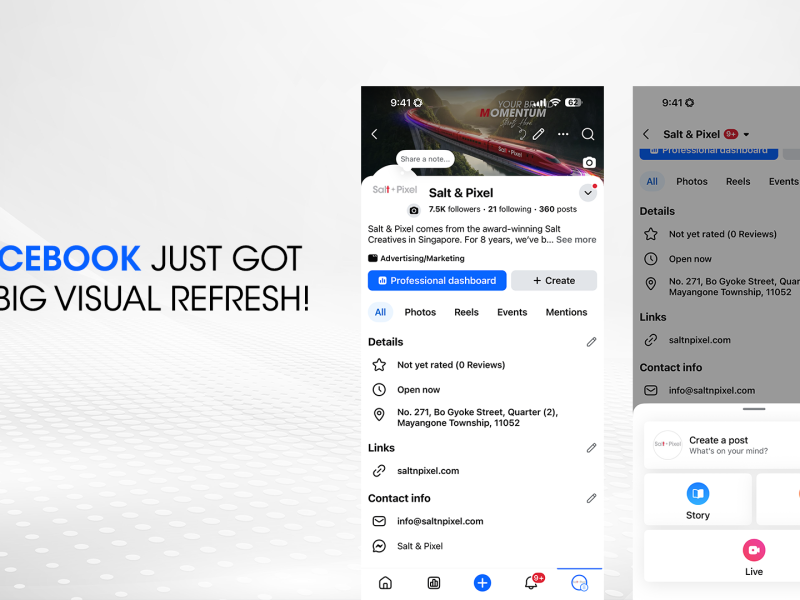Open notifications bell with 9+ badge
This screenshot has width=800, height=600.
532,583
